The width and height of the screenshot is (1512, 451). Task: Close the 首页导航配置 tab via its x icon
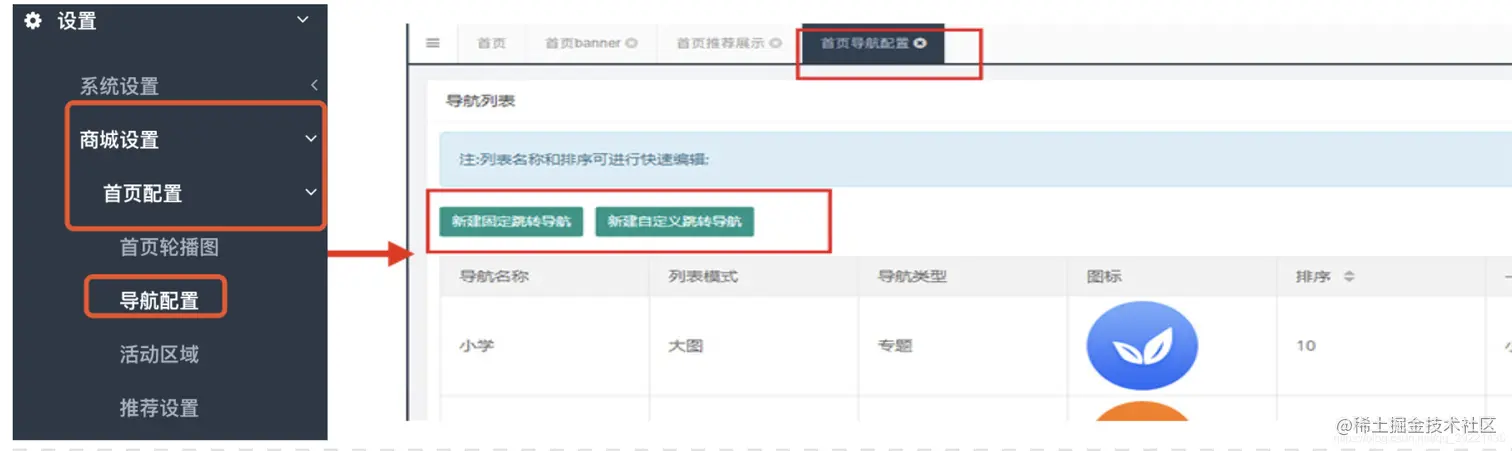click(920, 44)
